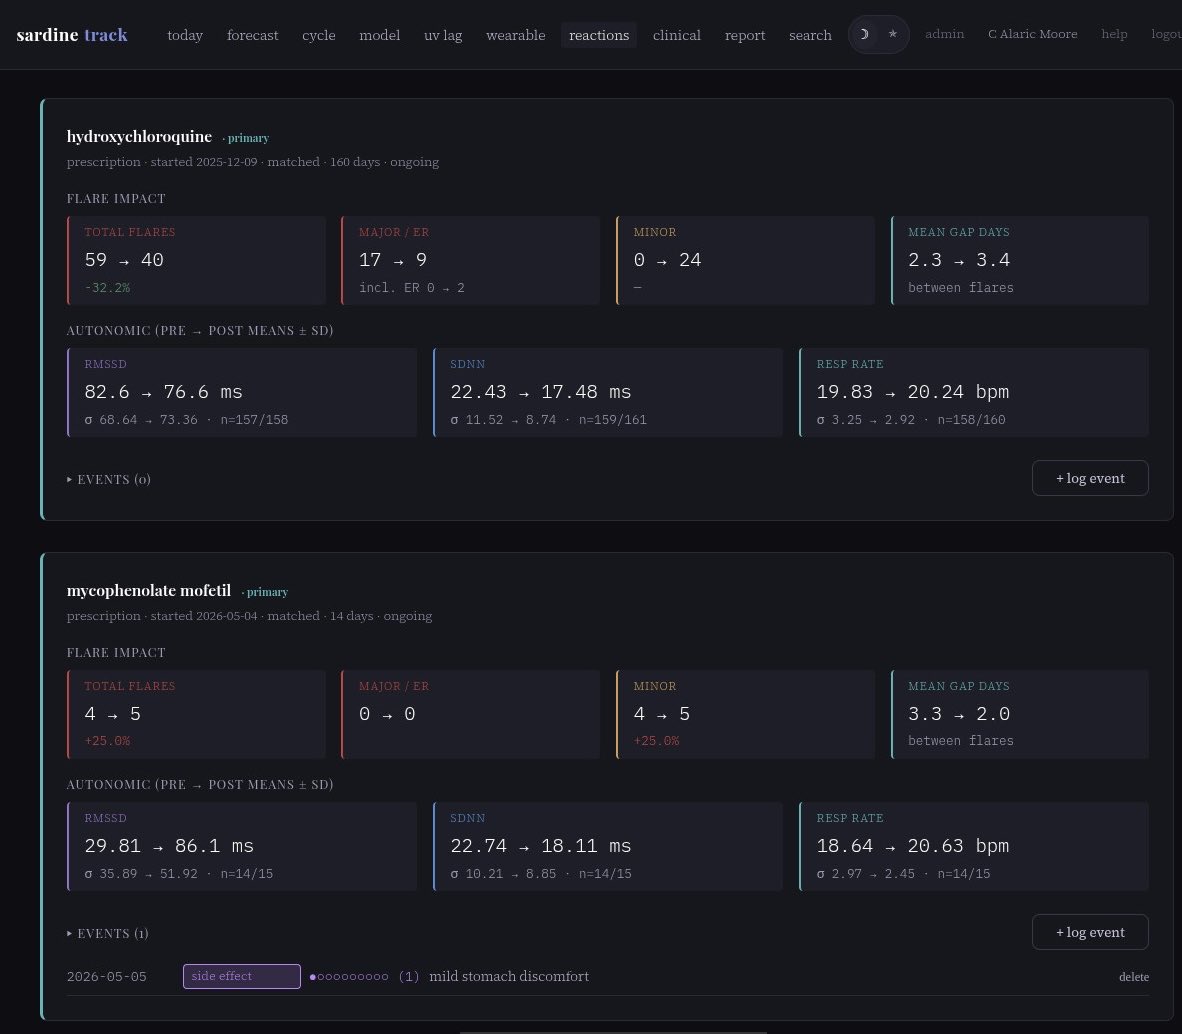Click mild stomach discomfort event text
Screen dimensions: 1182x1034
pos(509,976)
